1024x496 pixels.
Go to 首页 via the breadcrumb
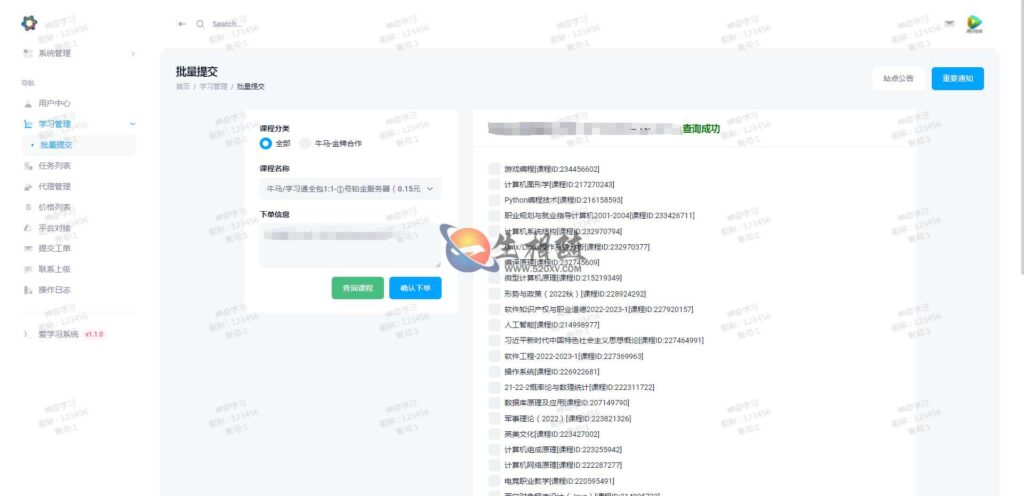(x=183, y=87)
